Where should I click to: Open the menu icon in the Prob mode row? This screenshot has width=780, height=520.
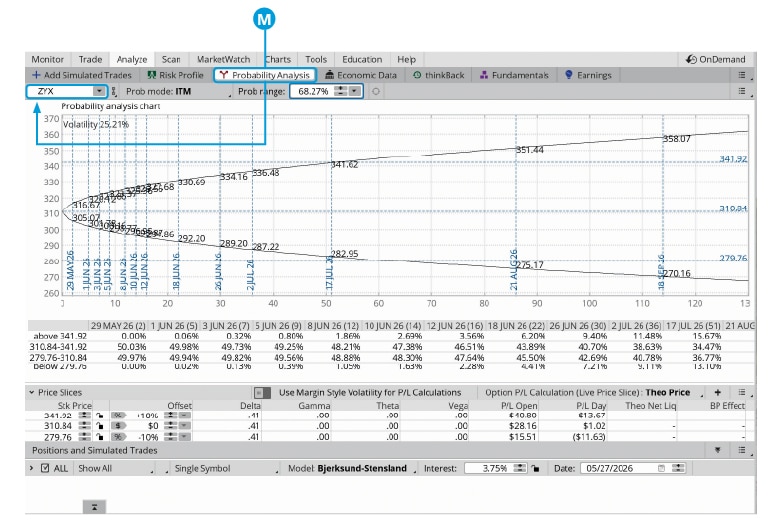(x=742, y=91)
